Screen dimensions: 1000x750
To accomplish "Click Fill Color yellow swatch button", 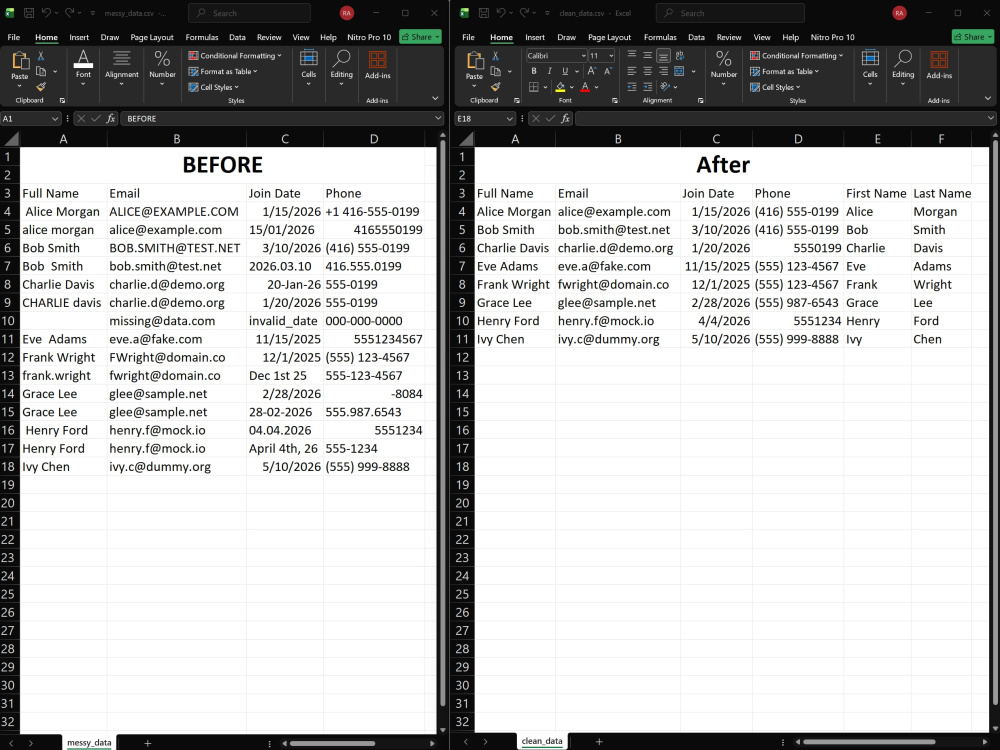I will coord(560,87).
